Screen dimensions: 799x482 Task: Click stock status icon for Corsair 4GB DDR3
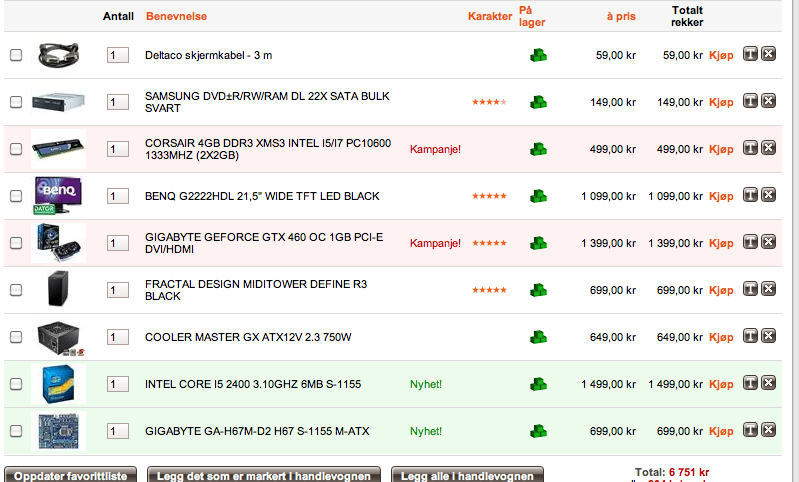[x=538, y=149]
